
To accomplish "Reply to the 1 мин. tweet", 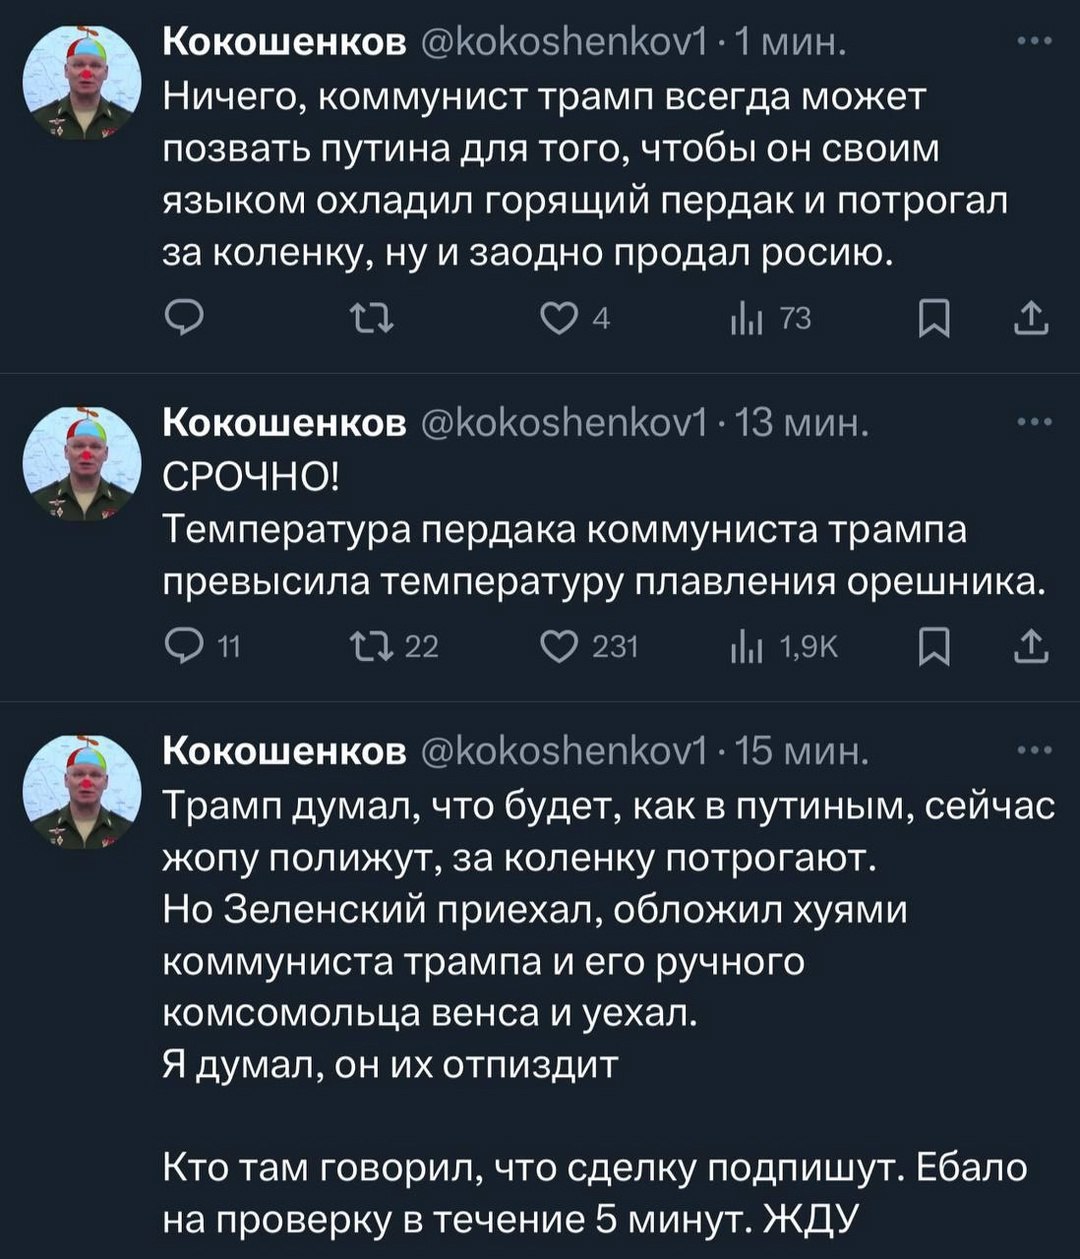I will 182,320.
